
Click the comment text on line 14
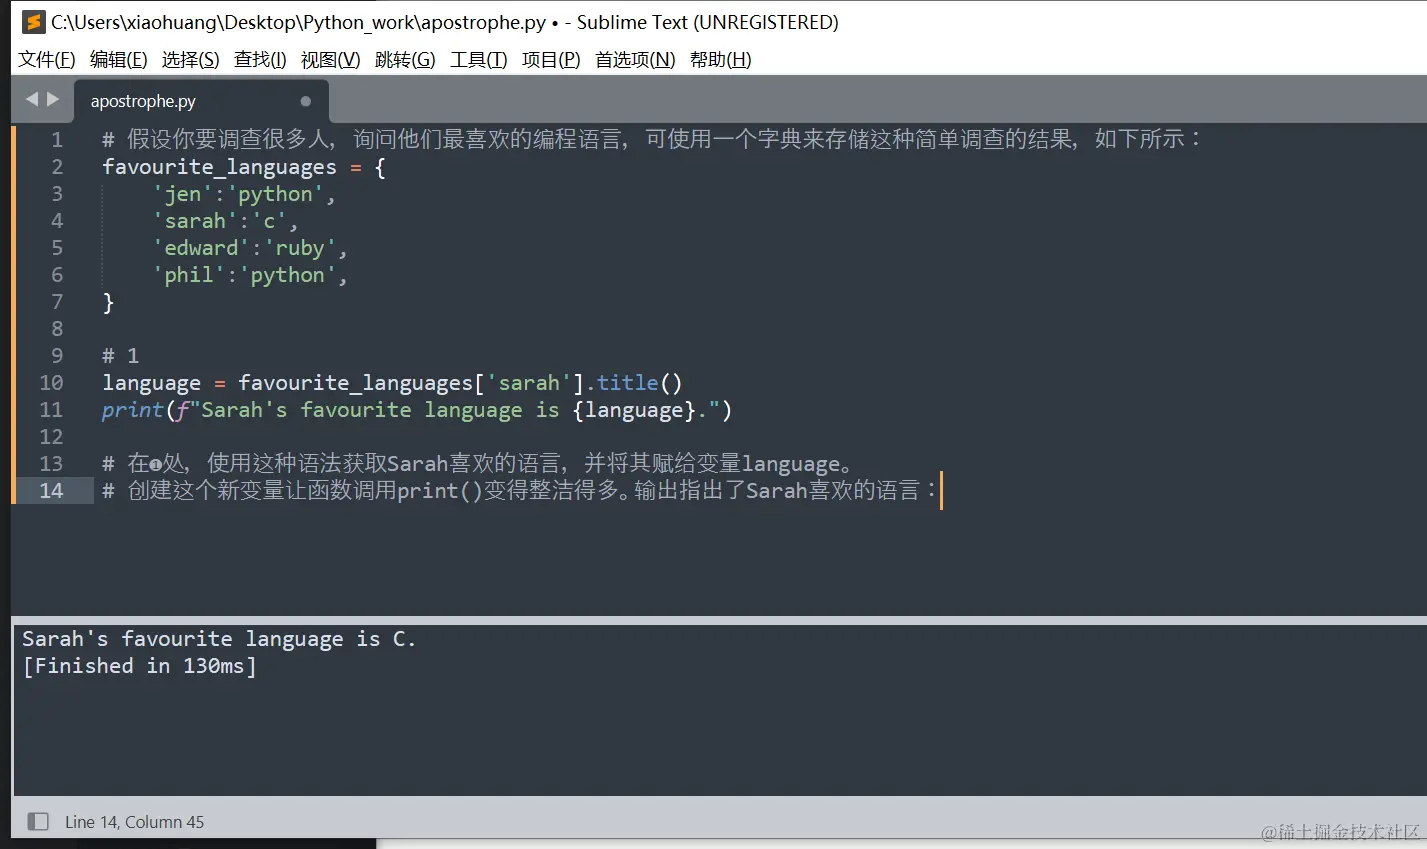coord(520,490)
